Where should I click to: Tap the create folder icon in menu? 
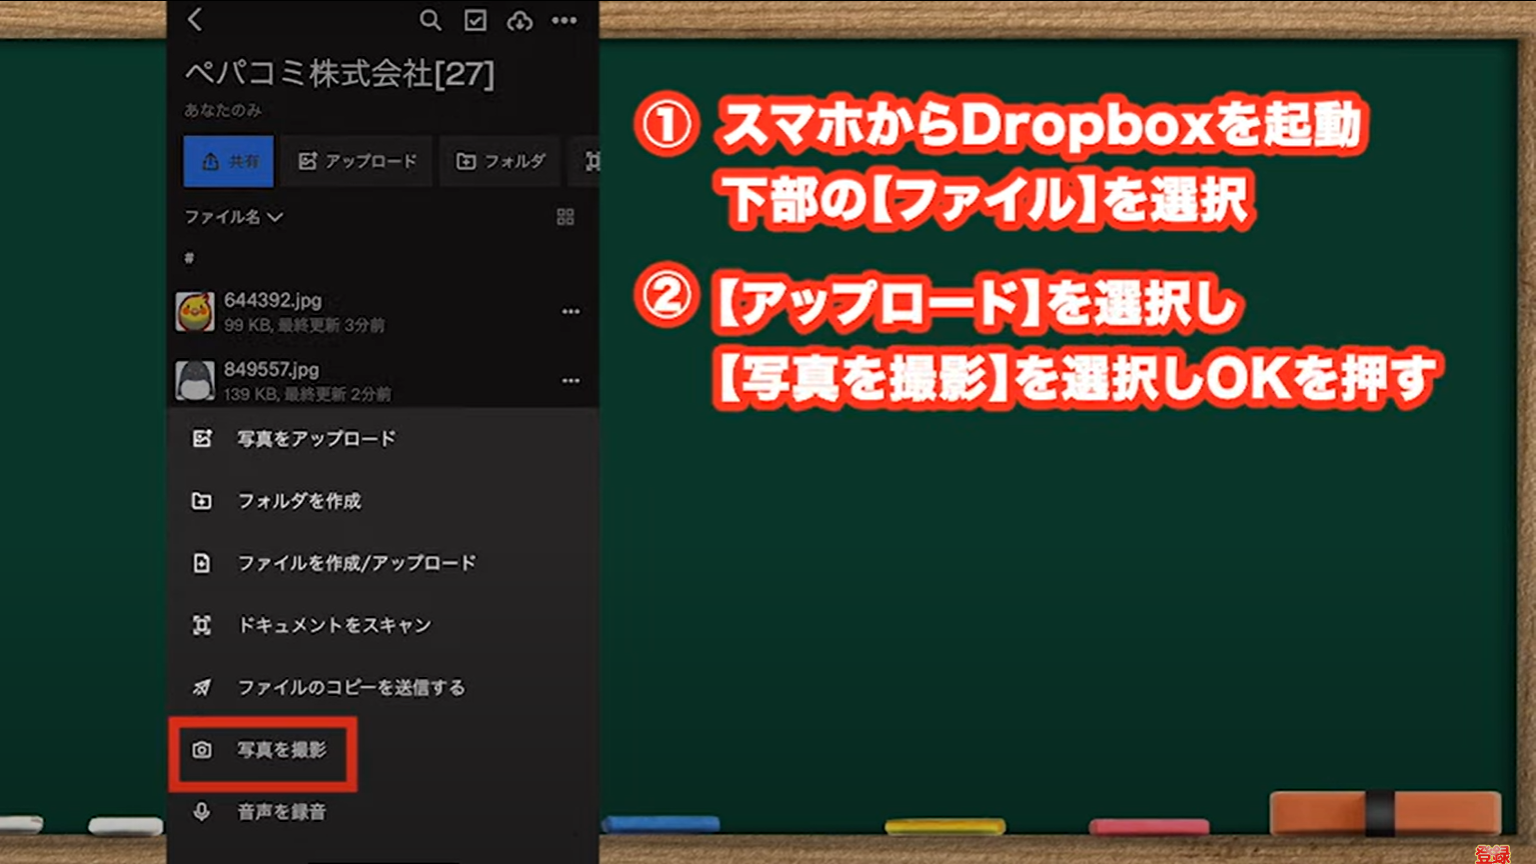tap(201, 500)
